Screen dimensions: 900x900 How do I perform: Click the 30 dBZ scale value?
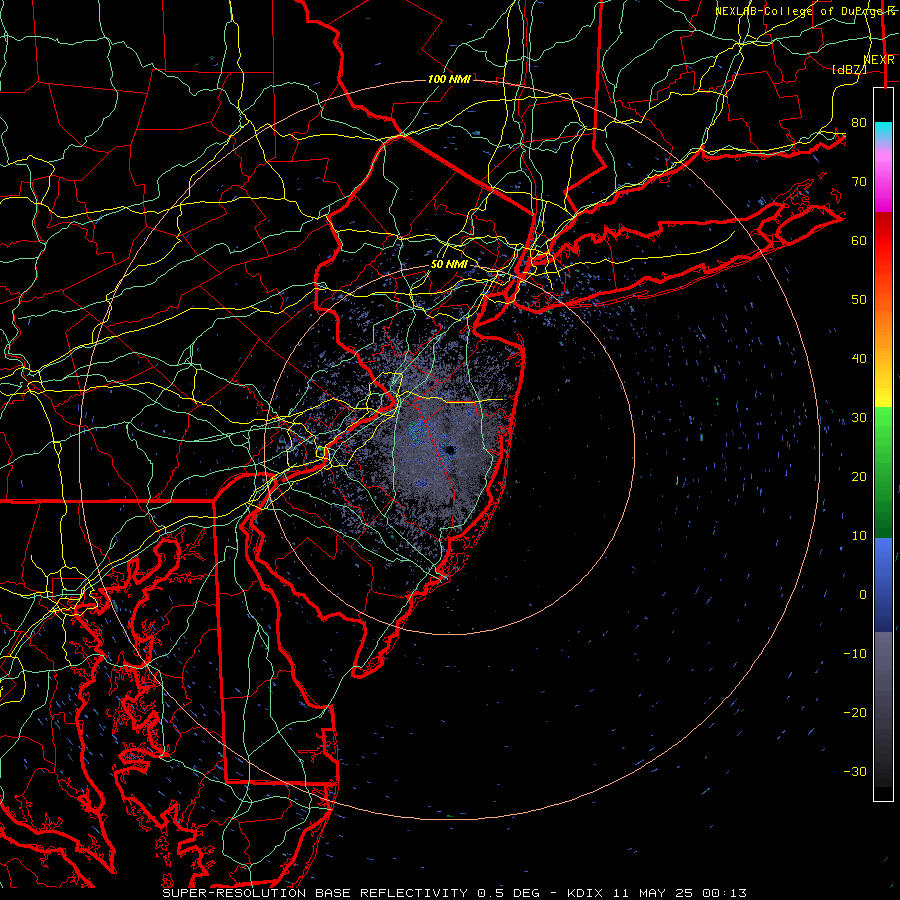point(859,418)
